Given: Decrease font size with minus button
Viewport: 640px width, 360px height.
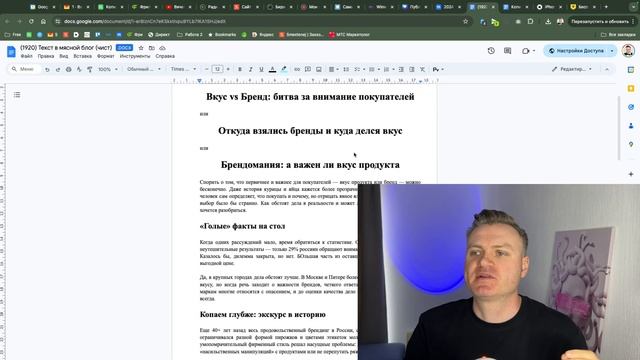Looking at the screenshot, I should 207,69.
